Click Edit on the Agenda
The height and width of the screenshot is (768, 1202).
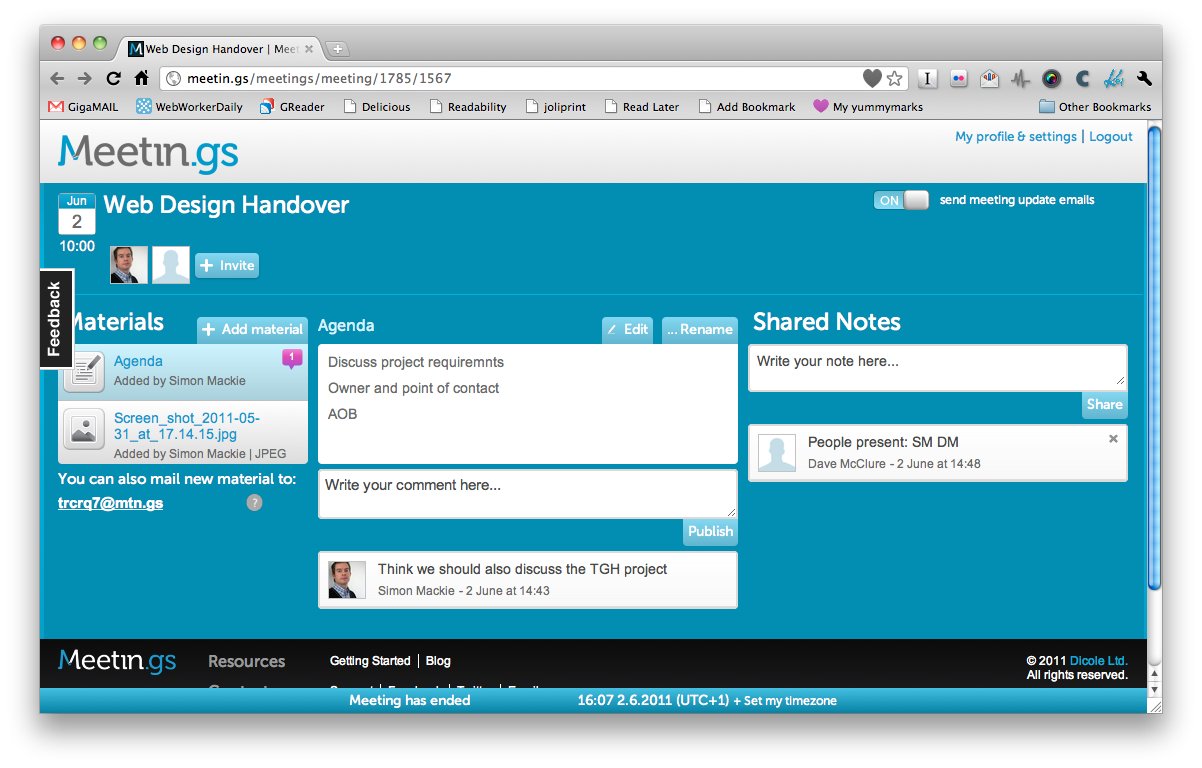tap(627, 329)
